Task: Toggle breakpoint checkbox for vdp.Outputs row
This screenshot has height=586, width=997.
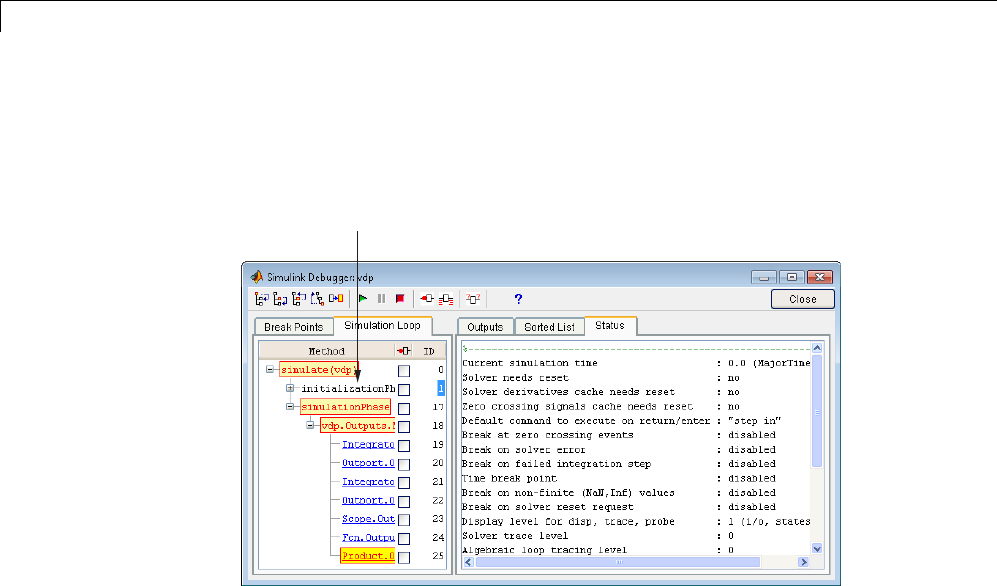Action: point(404,426)
